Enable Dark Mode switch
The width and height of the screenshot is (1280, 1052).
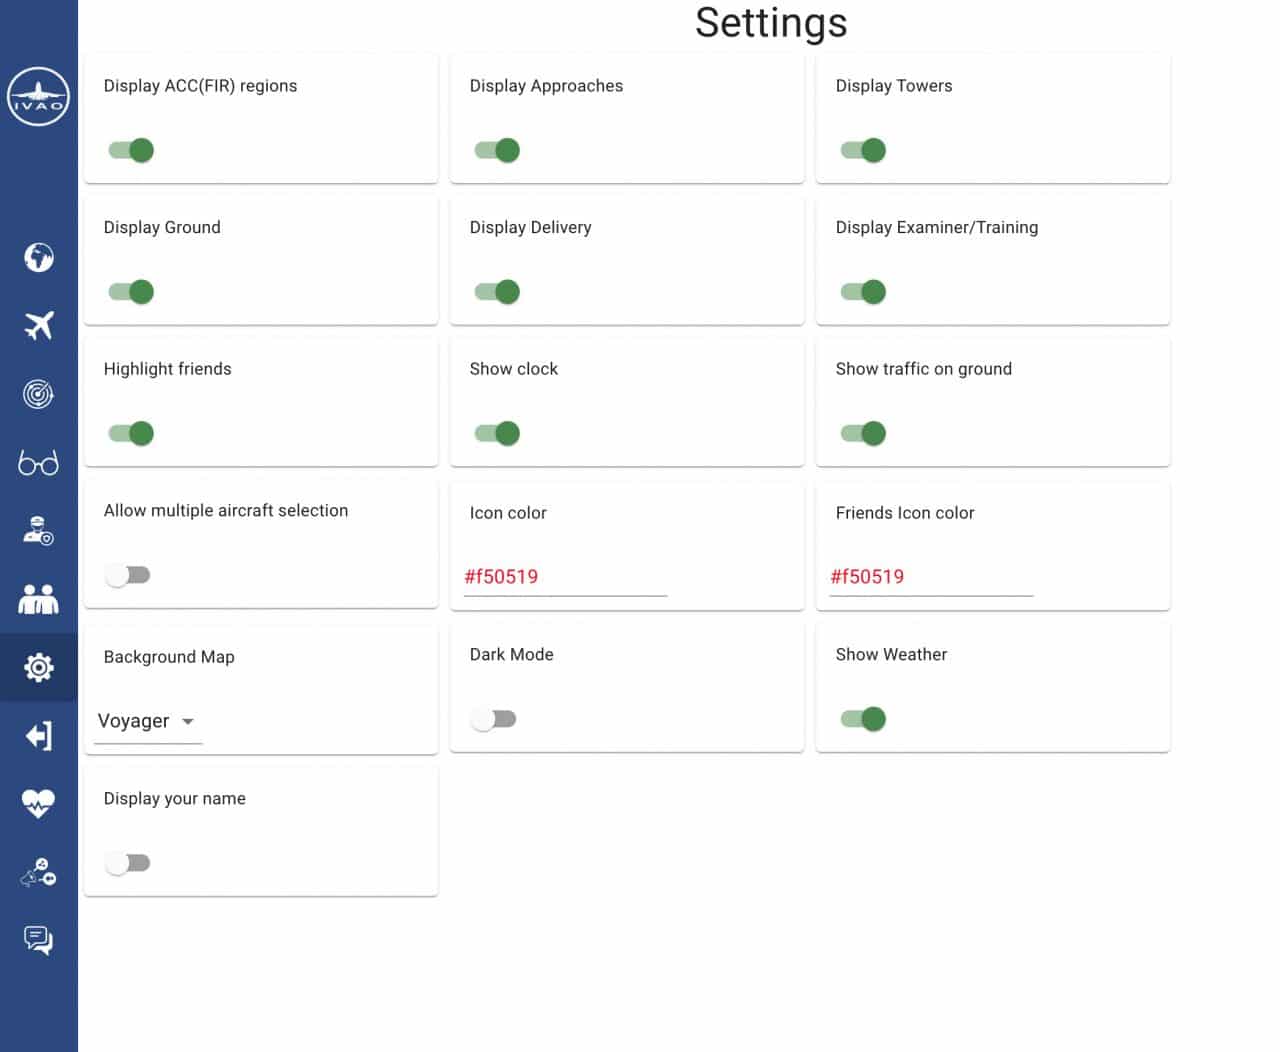click(494, 719)
